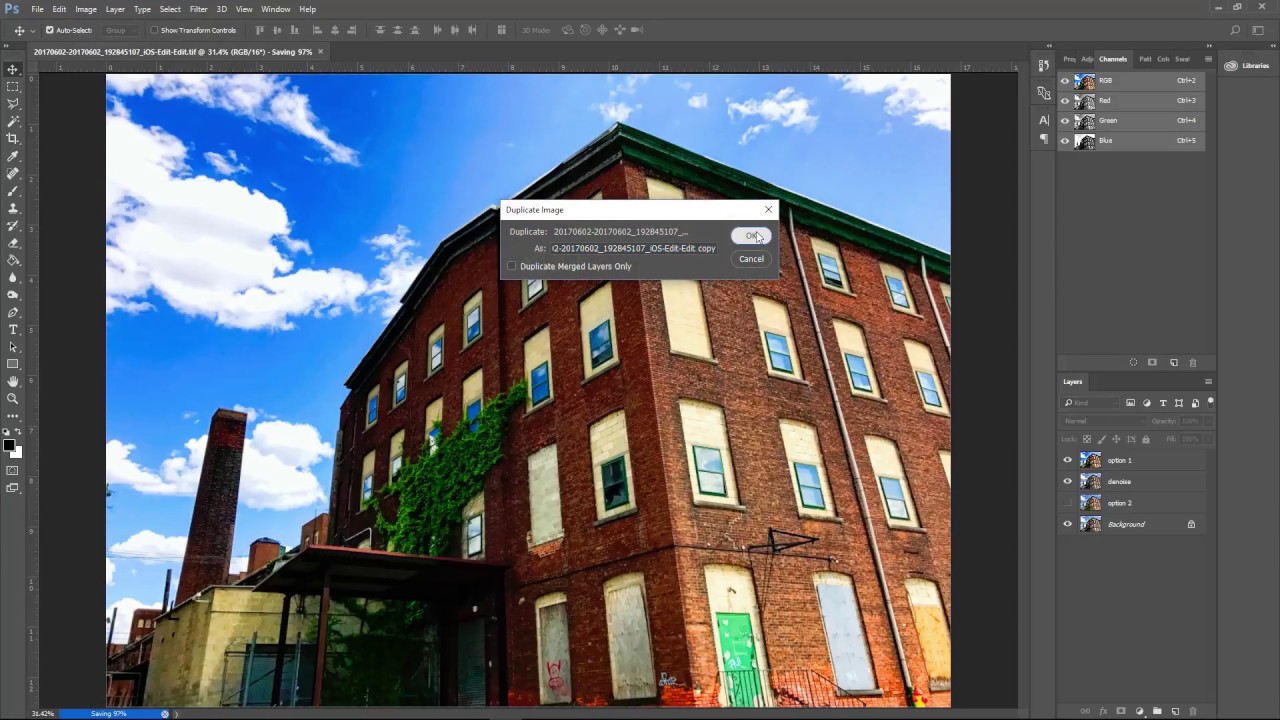Load channel as selection icon
This screenshot has height=720, width=1280.
pyautogui.click(x=1133, y=362)
